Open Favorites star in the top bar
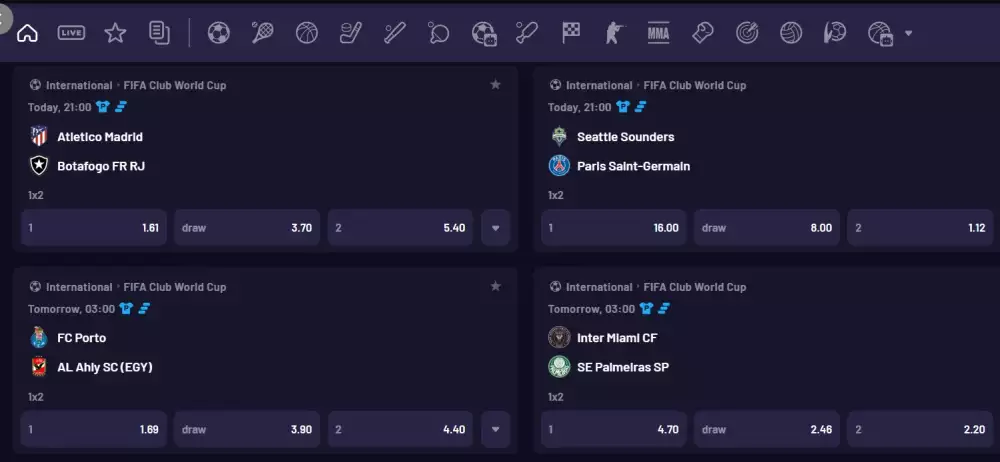1000x462 pixels. (x=115, y=33)
